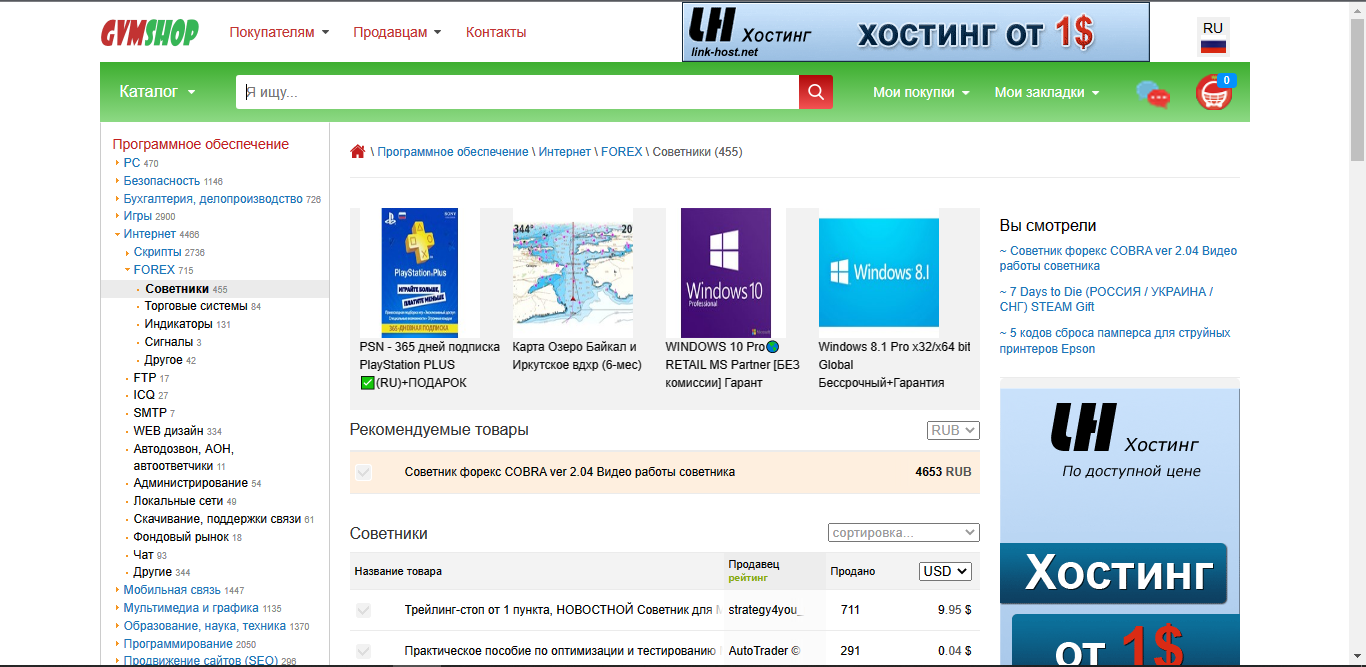1366x667 pixels.
Task: Open the Администрирование subcategory
Action: point(191,483)
